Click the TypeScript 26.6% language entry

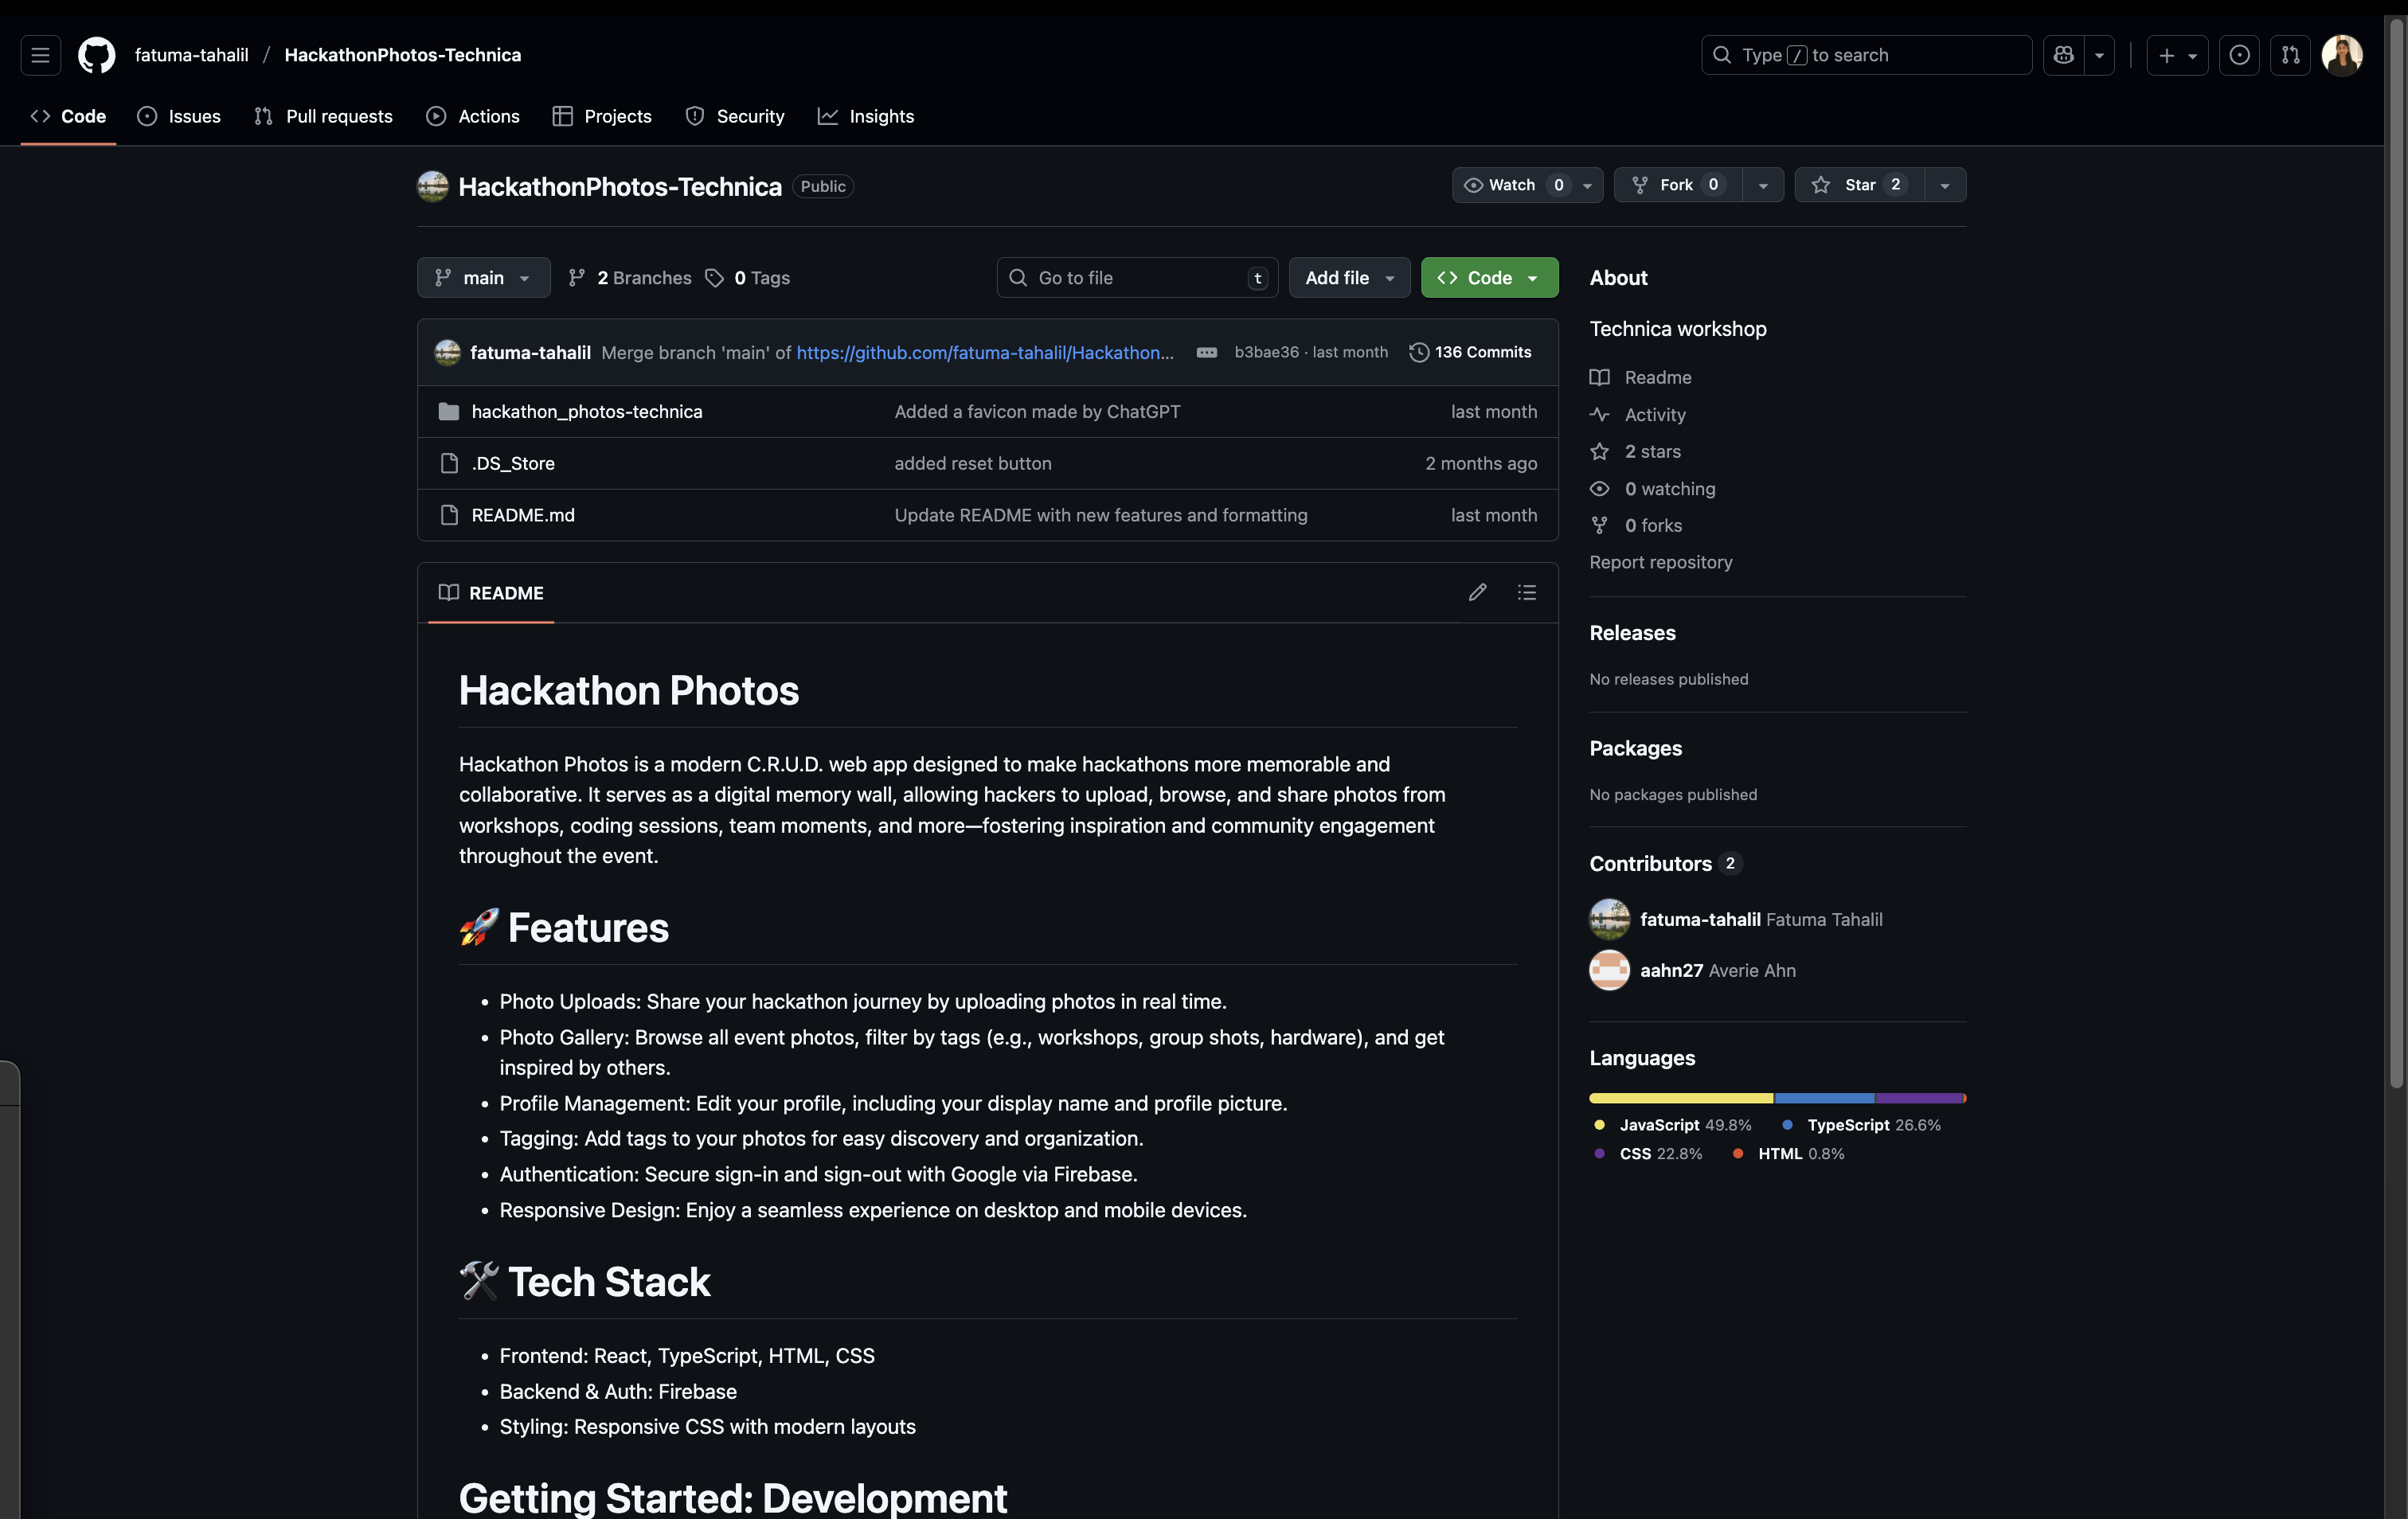pyautogui.click(x=1861, y=1125)
